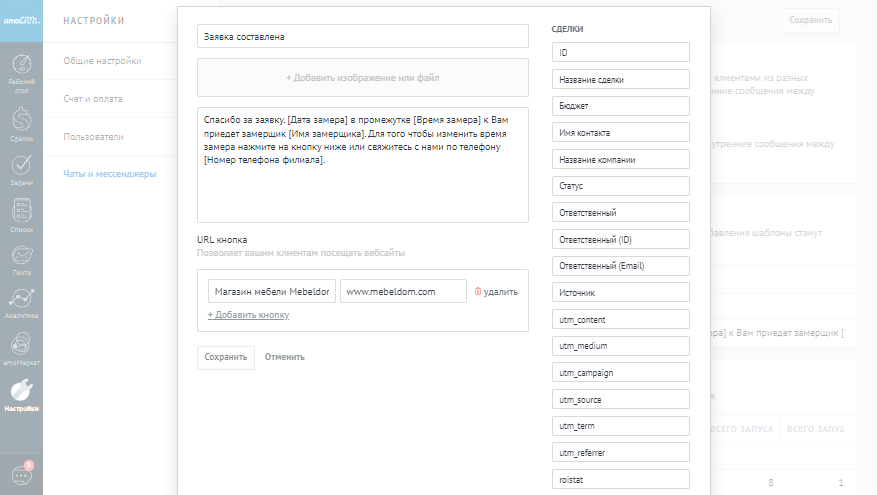The height and width of the screenshot is (495, 877).
Task: Click the red trash удалить button
Action: tap(496, 292)
